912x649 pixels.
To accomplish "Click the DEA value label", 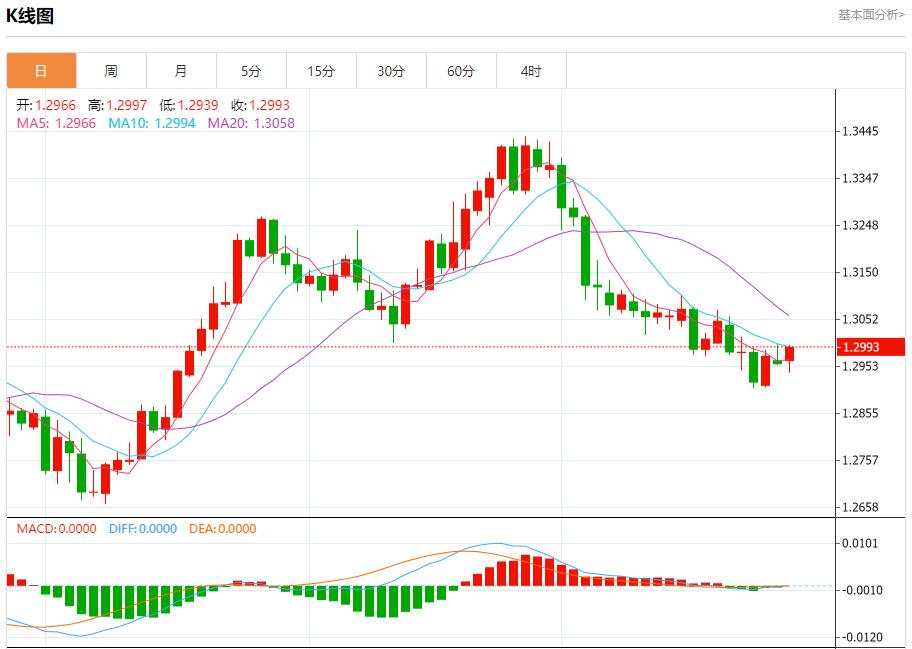I will point(222,529).
